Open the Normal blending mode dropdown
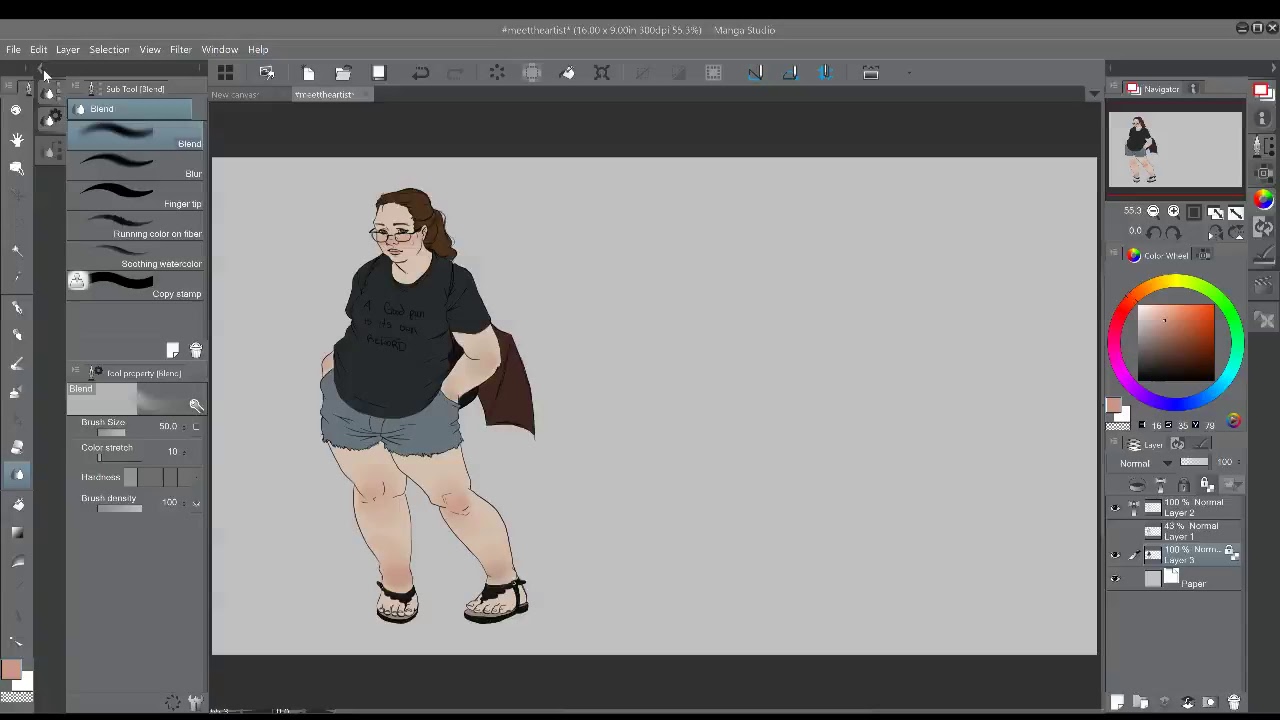Image resolution: width=1280 pixels, height=720 pixels. coord(1146,463)
